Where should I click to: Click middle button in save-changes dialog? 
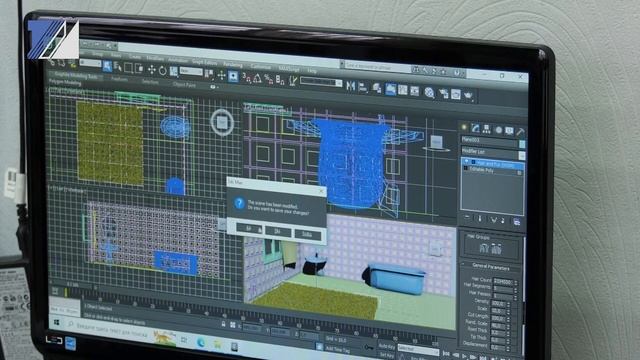click(278, 231)
